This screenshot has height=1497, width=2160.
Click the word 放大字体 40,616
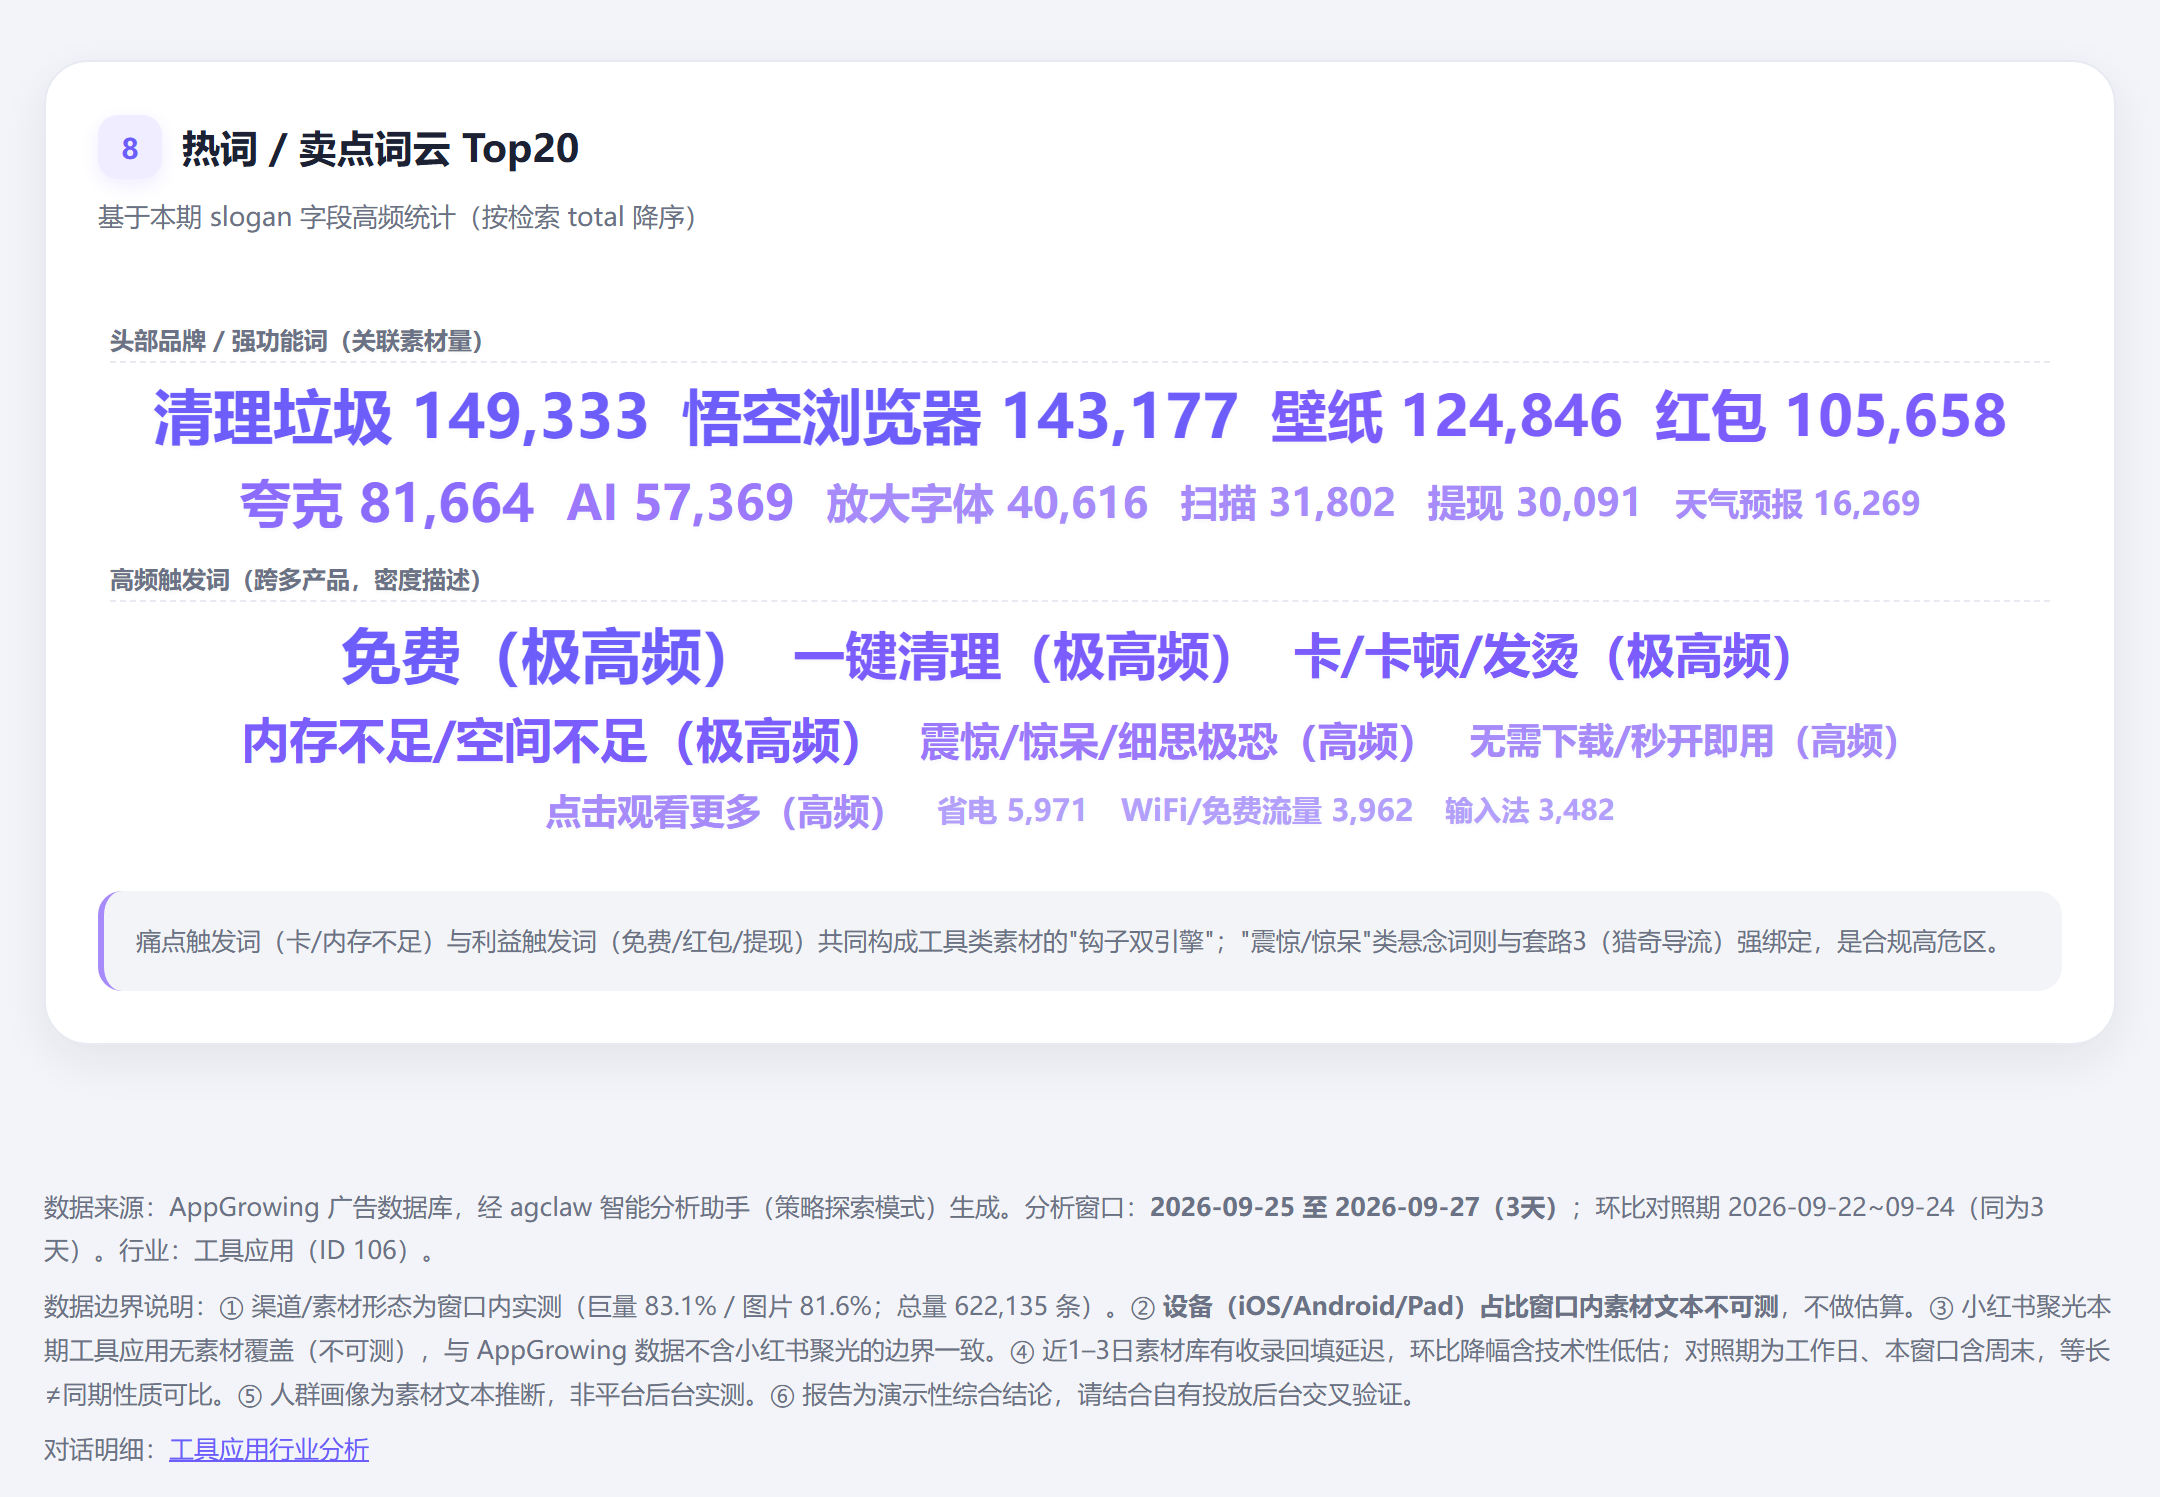pyautogui.click(x=987, y=503)
